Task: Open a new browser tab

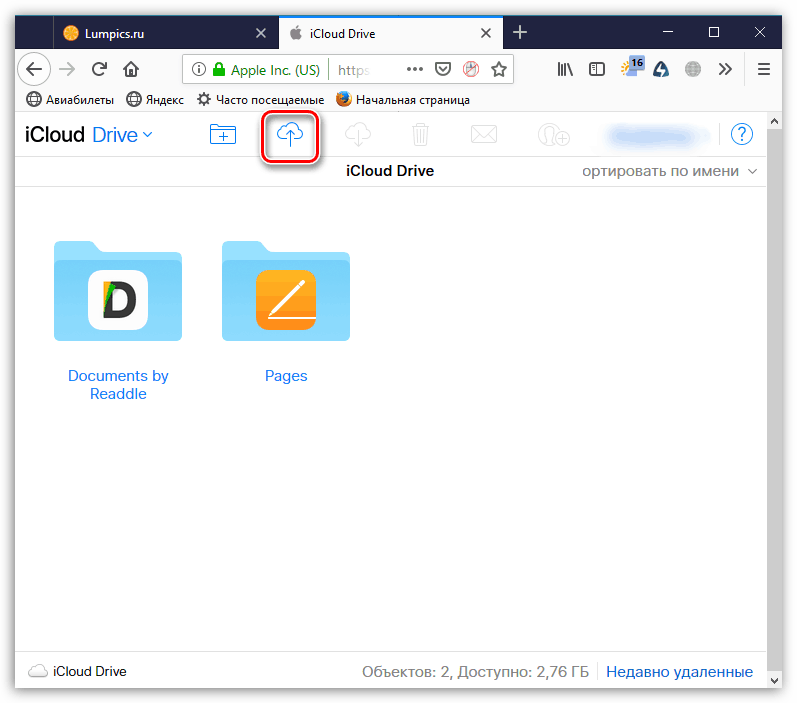Action: tap(519, 33)
